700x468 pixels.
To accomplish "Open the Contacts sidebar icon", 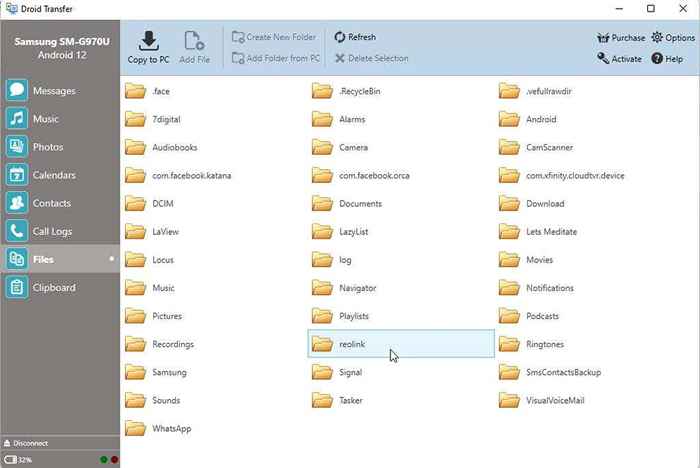I will pos(17,203).
